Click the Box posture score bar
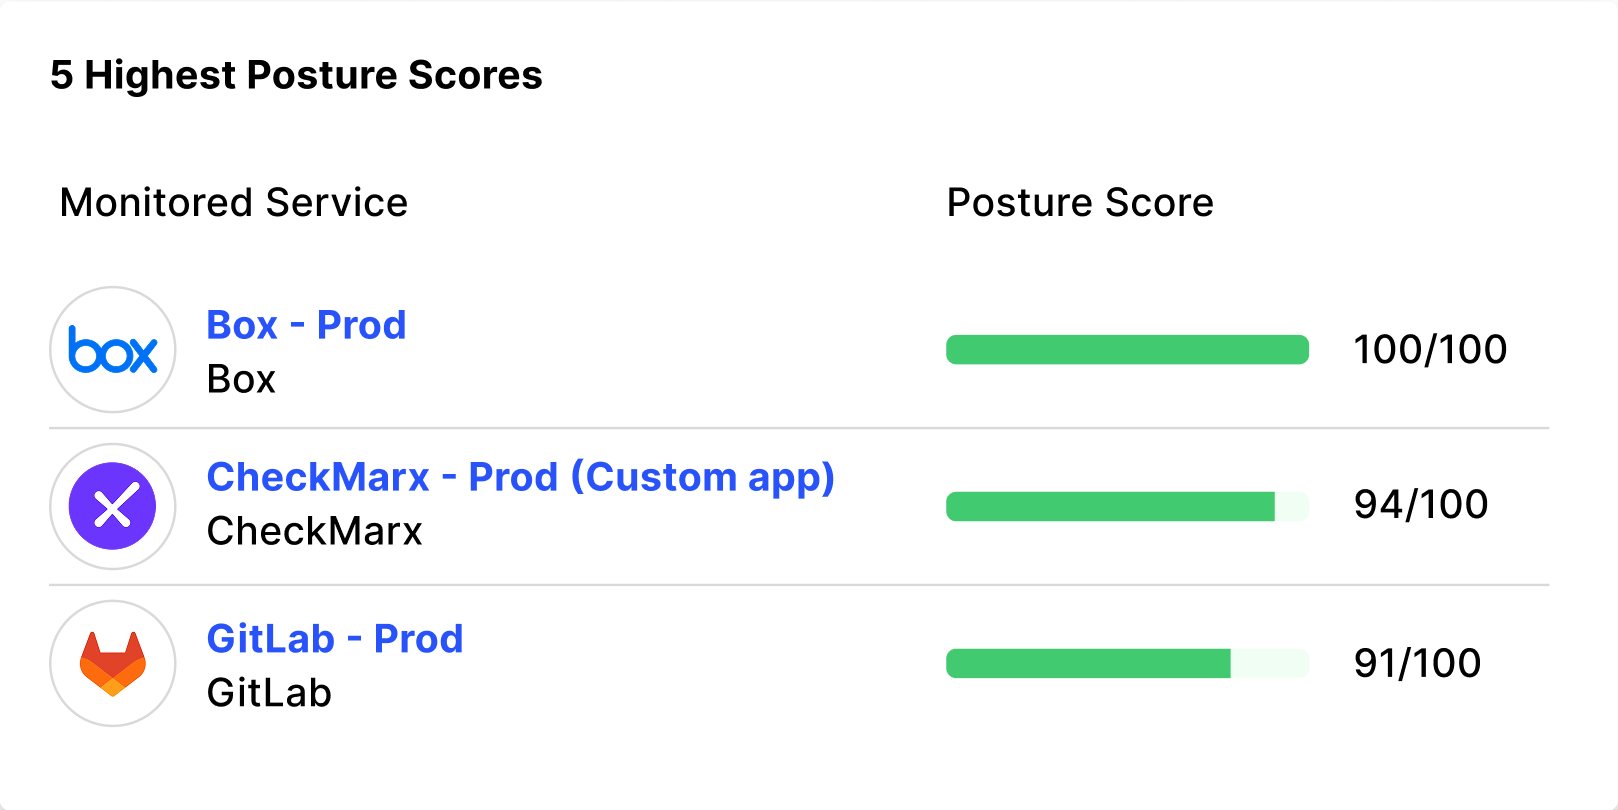Image resolution: width=1618 pixels, height=810 pixels. pyautogui.click(x=1127, y=350)
